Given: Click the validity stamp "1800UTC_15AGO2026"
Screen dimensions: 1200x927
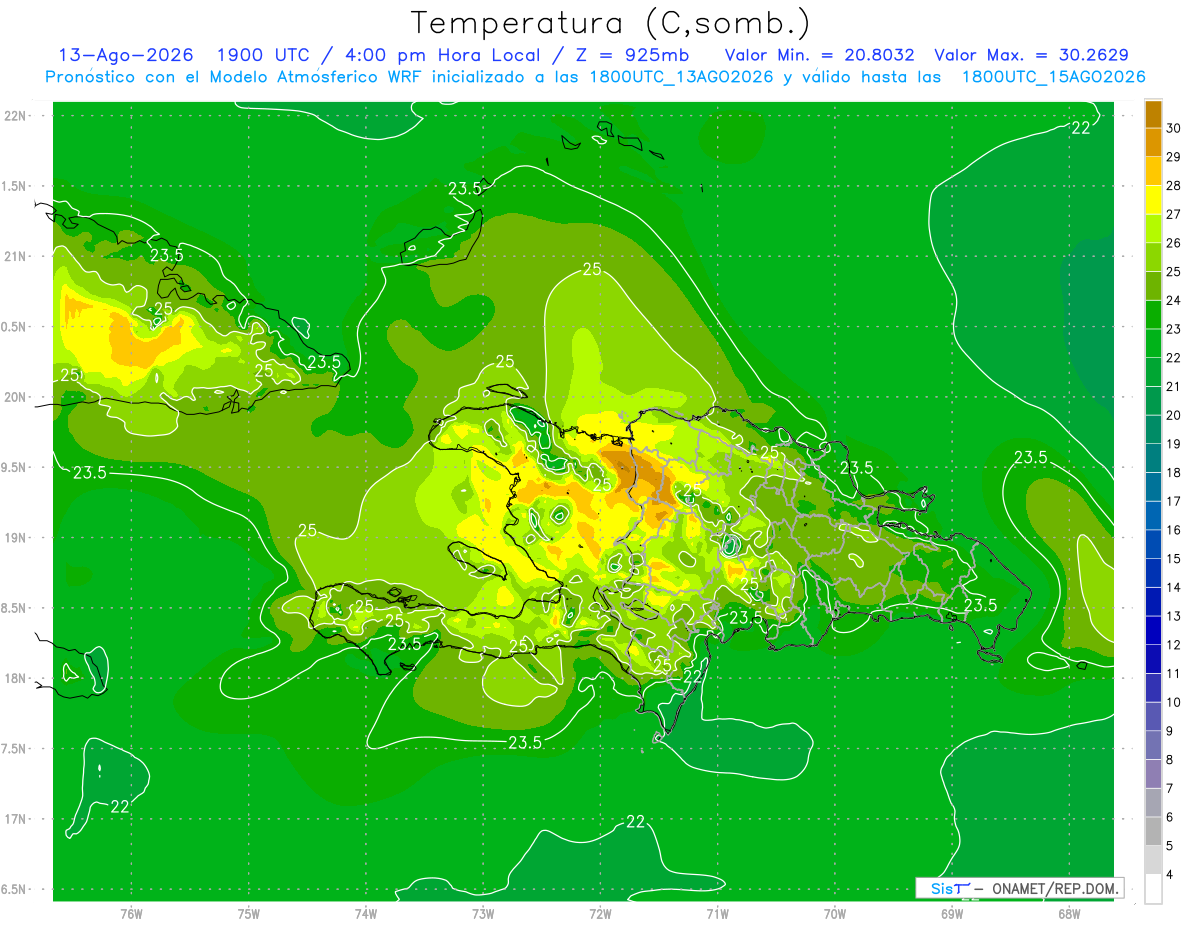Looking at the screenshot, I should [1053, 77].
